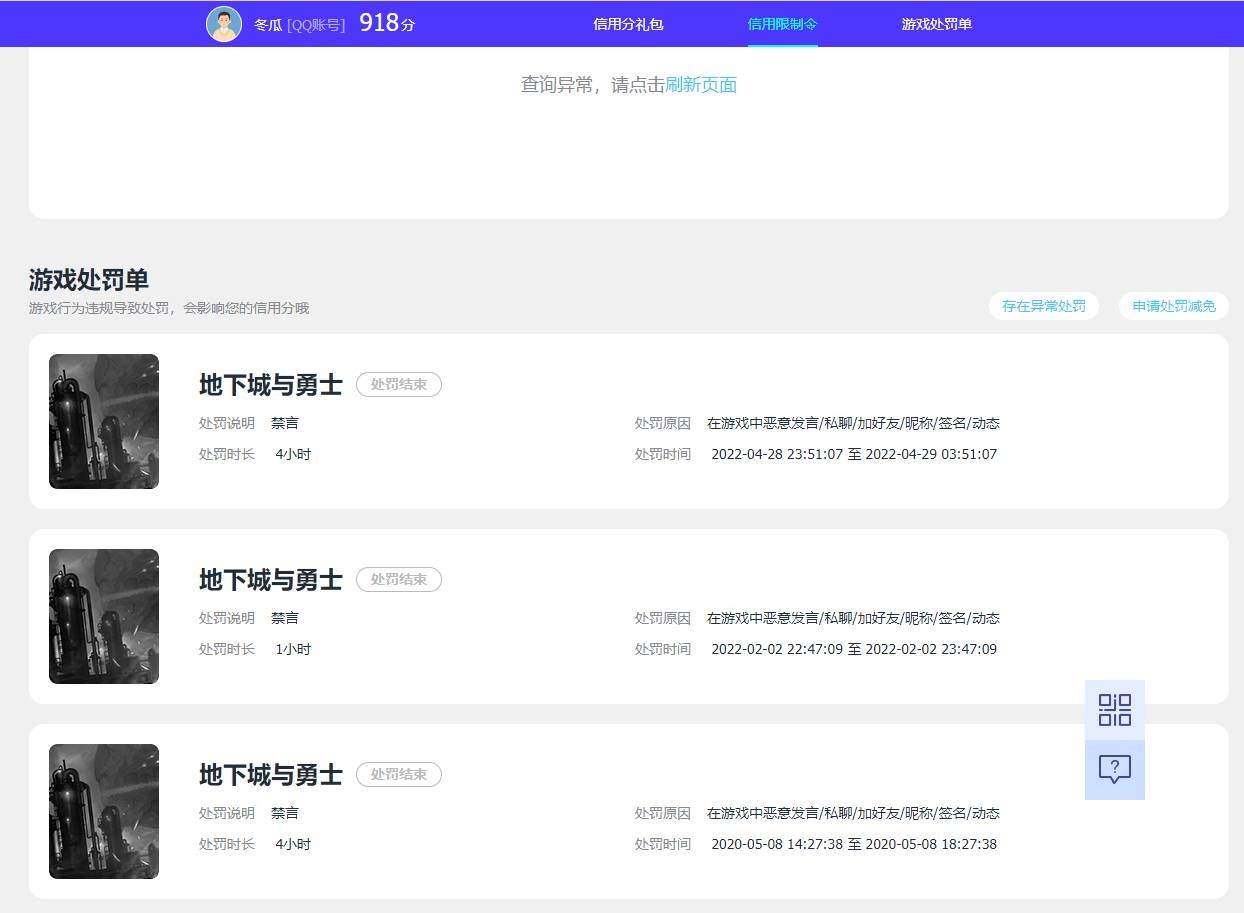Click the 冬瓜 username
1244x913 pixels.
point(268,25)
